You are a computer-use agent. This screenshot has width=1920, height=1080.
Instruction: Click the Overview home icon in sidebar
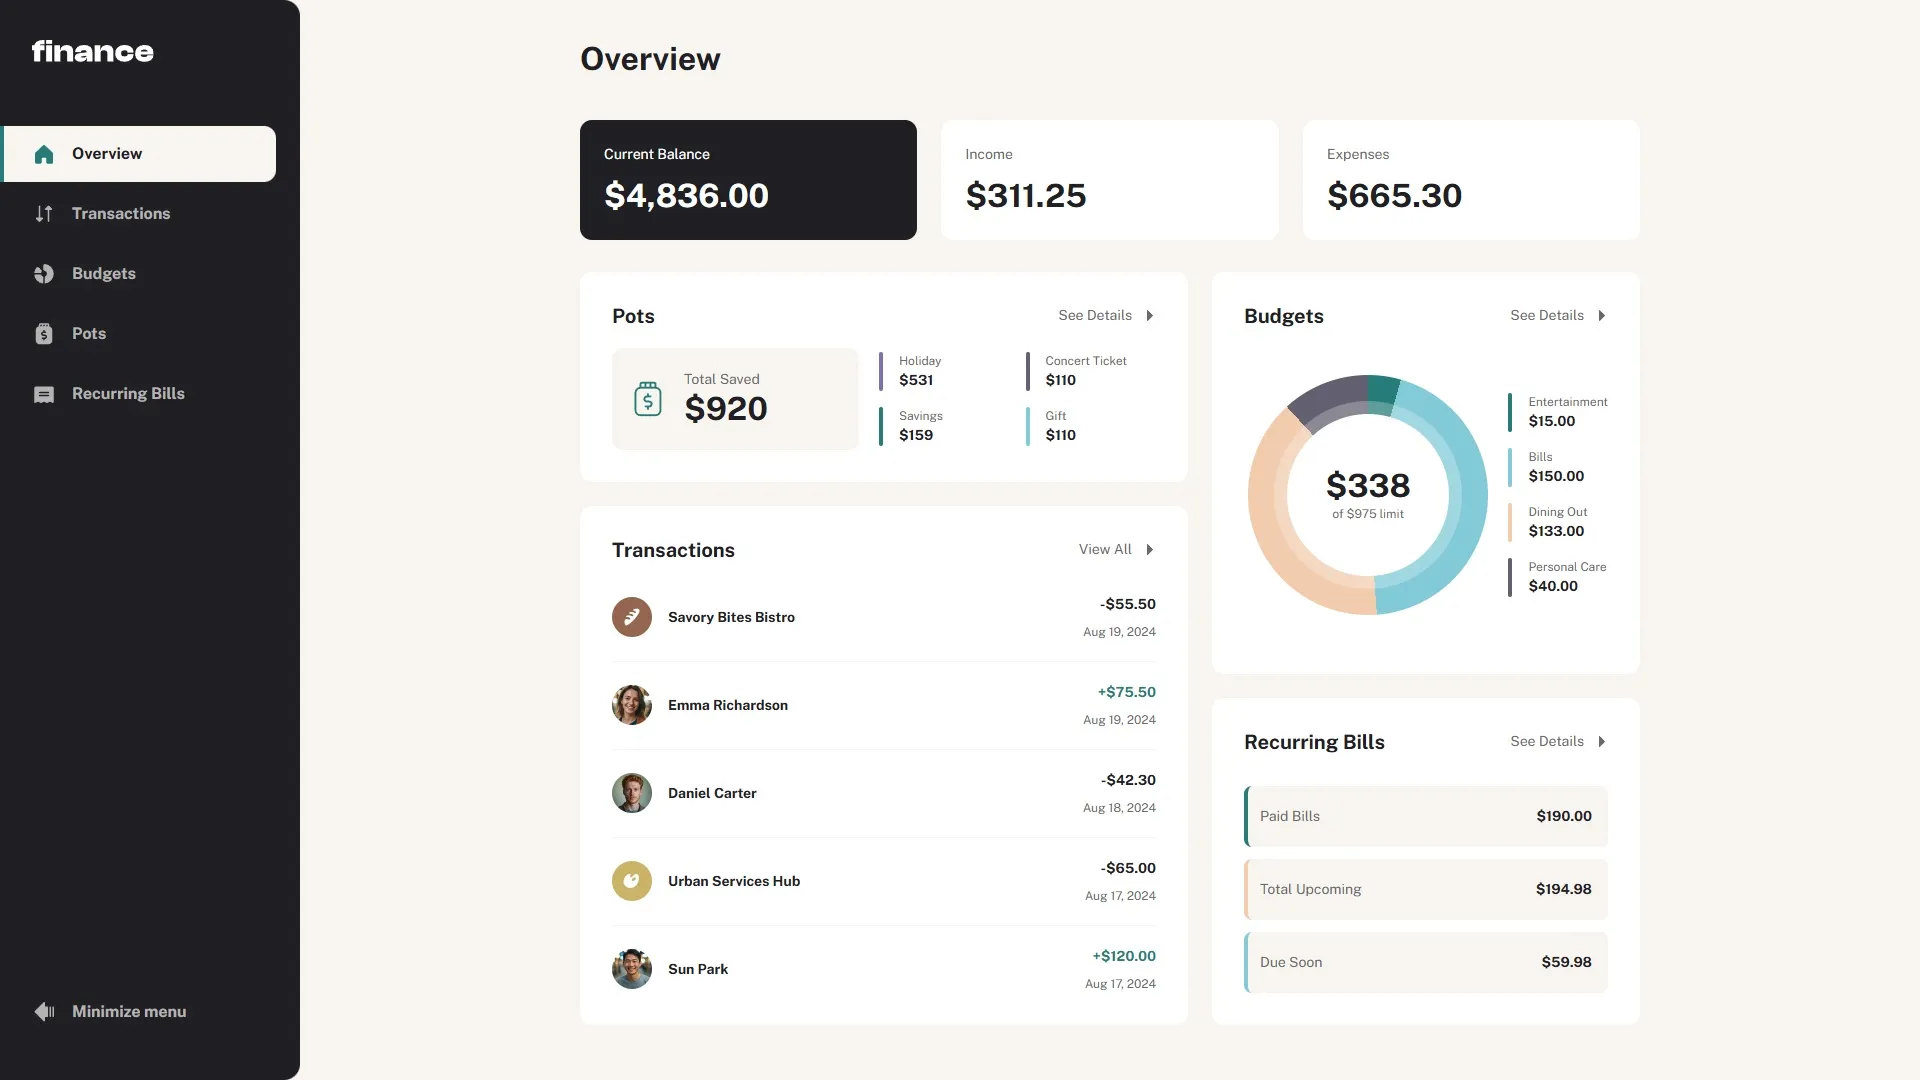pyautogui.click(x=44, y=154)
